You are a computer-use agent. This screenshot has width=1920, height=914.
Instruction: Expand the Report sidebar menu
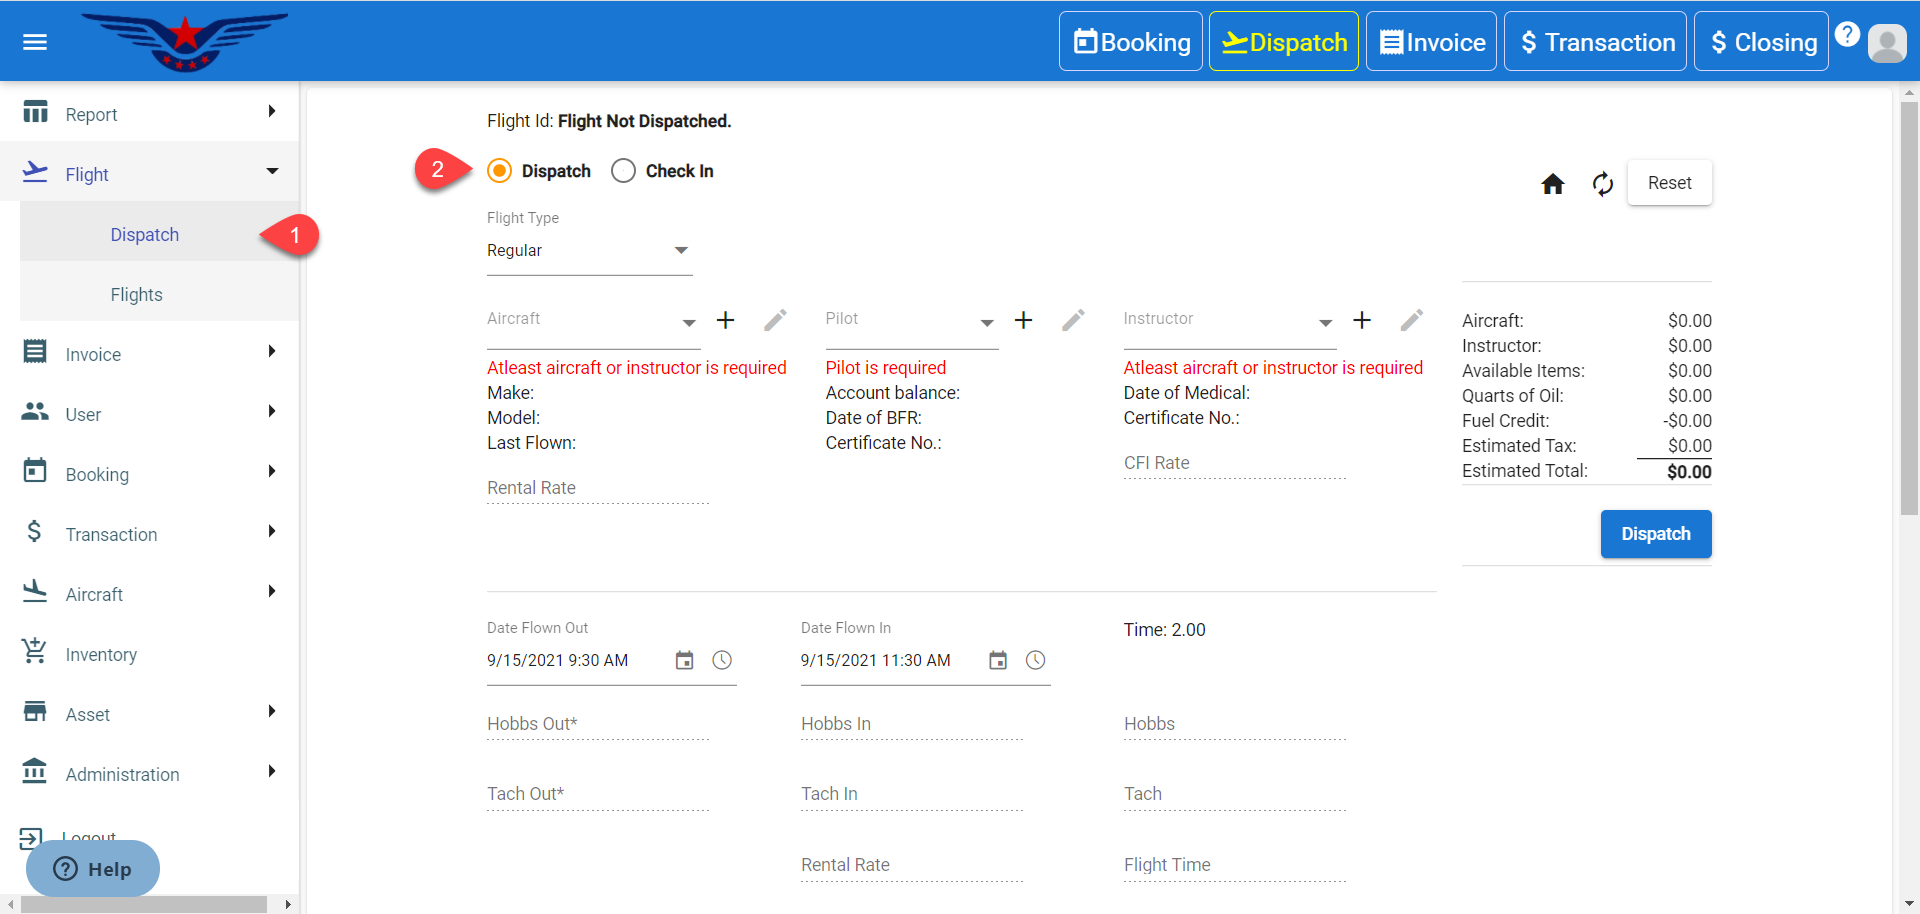click(150, 114)
